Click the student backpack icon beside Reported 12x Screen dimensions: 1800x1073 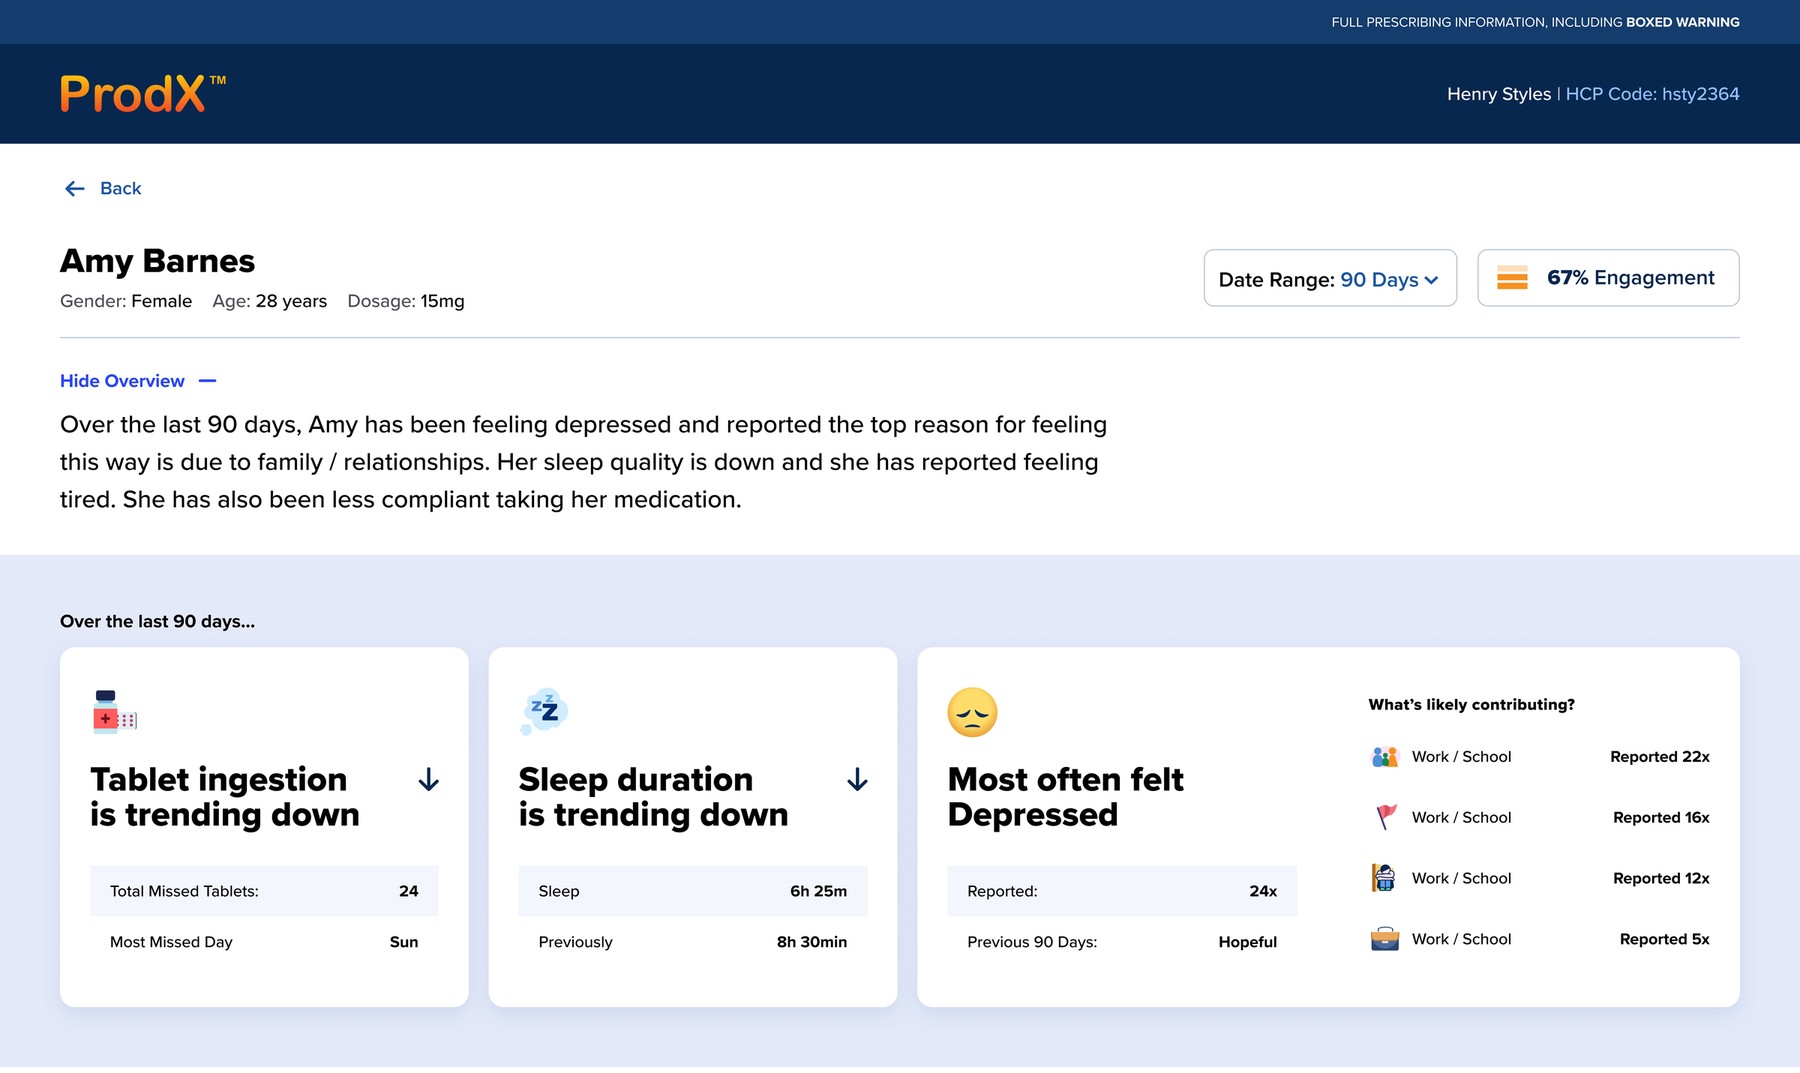1384,878
